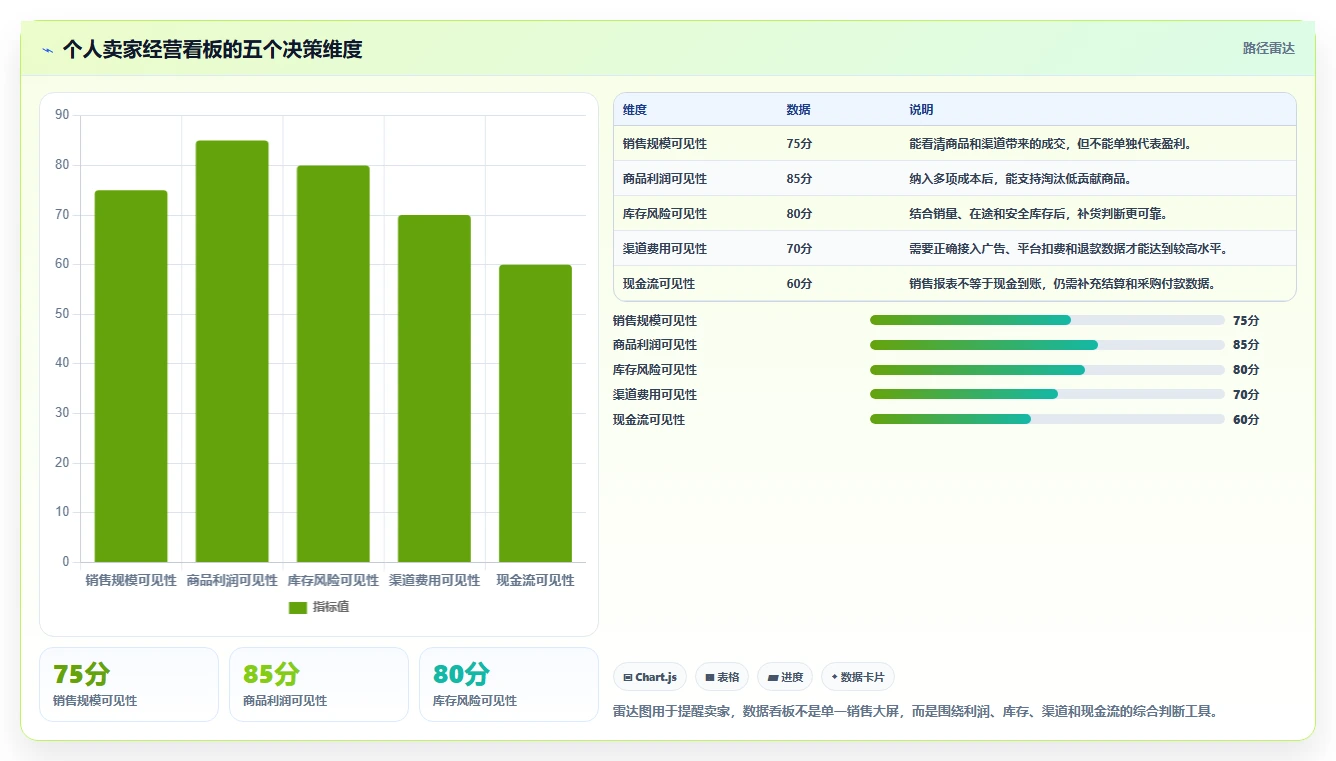Image resolution: width=1336 pixels, height=761 pixels.
Task: Click the description starting 结合销量、在途和安全库存后
Action: point(1038,214)
